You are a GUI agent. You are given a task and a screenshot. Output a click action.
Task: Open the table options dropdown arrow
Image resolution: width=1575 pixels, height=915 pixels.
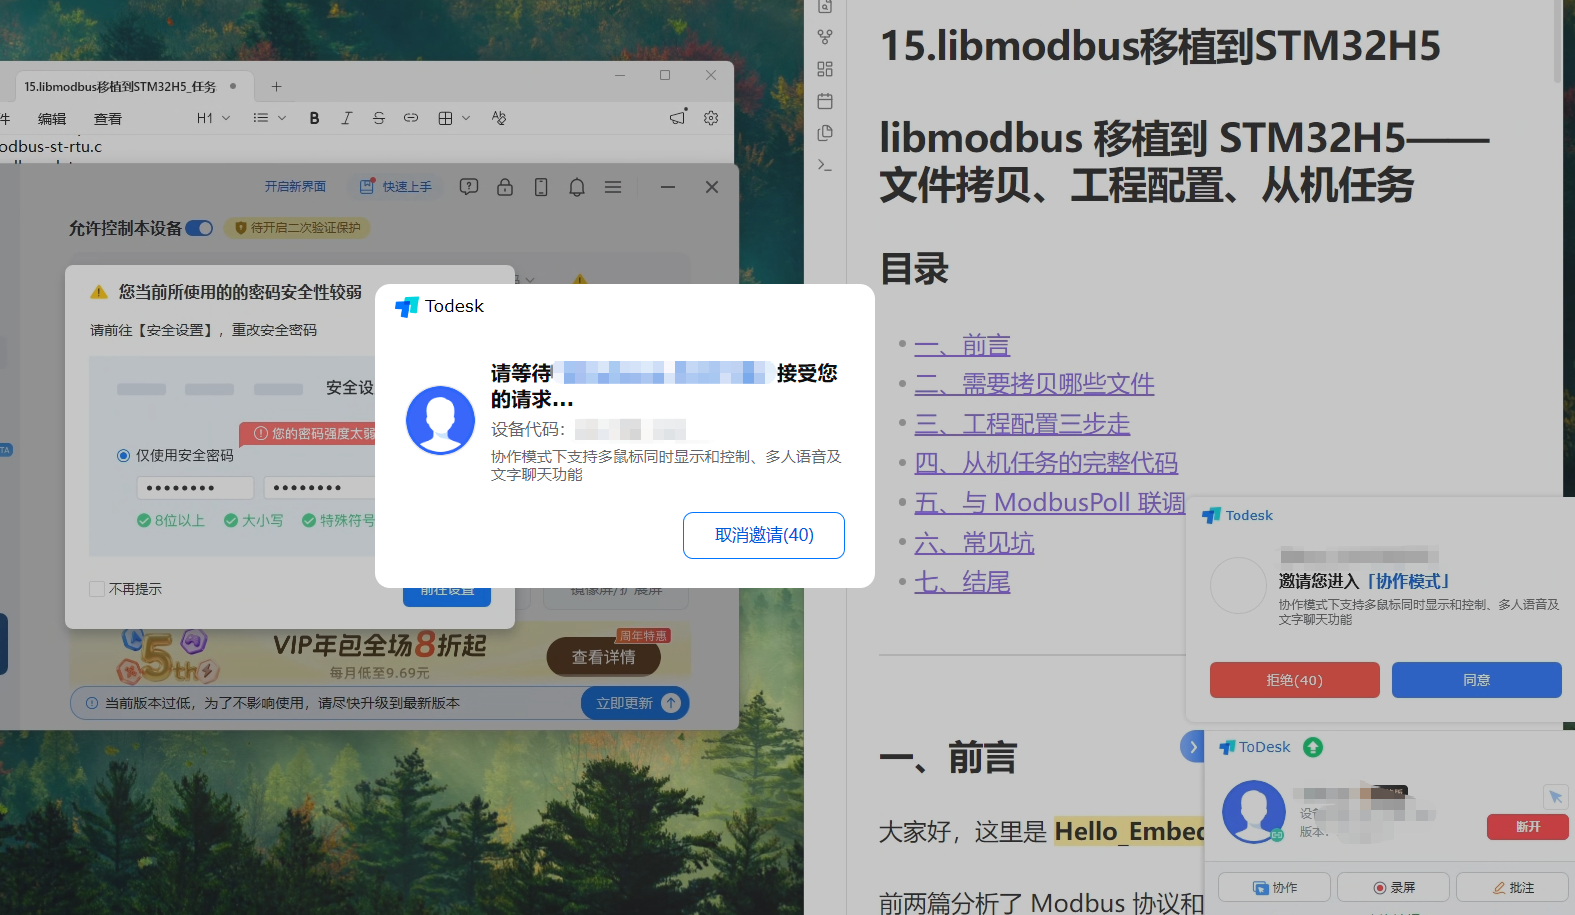[x=466, y=118]
